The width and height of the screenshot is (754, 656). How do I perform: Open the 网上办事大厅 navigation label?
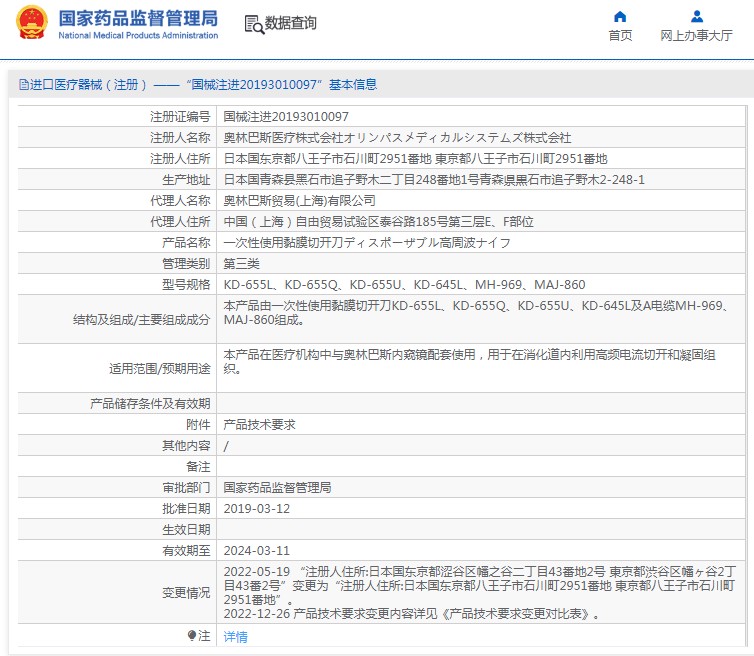[696, 36]
